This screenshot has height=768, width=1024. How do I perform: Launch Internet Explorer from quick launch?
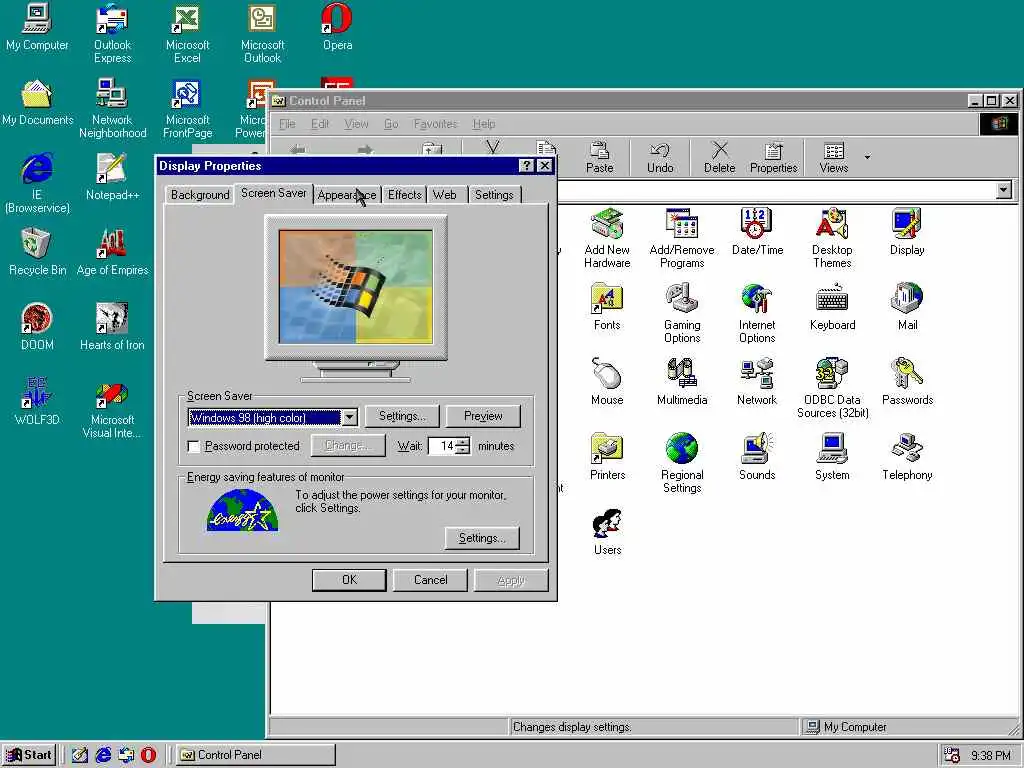pos(103,755)
